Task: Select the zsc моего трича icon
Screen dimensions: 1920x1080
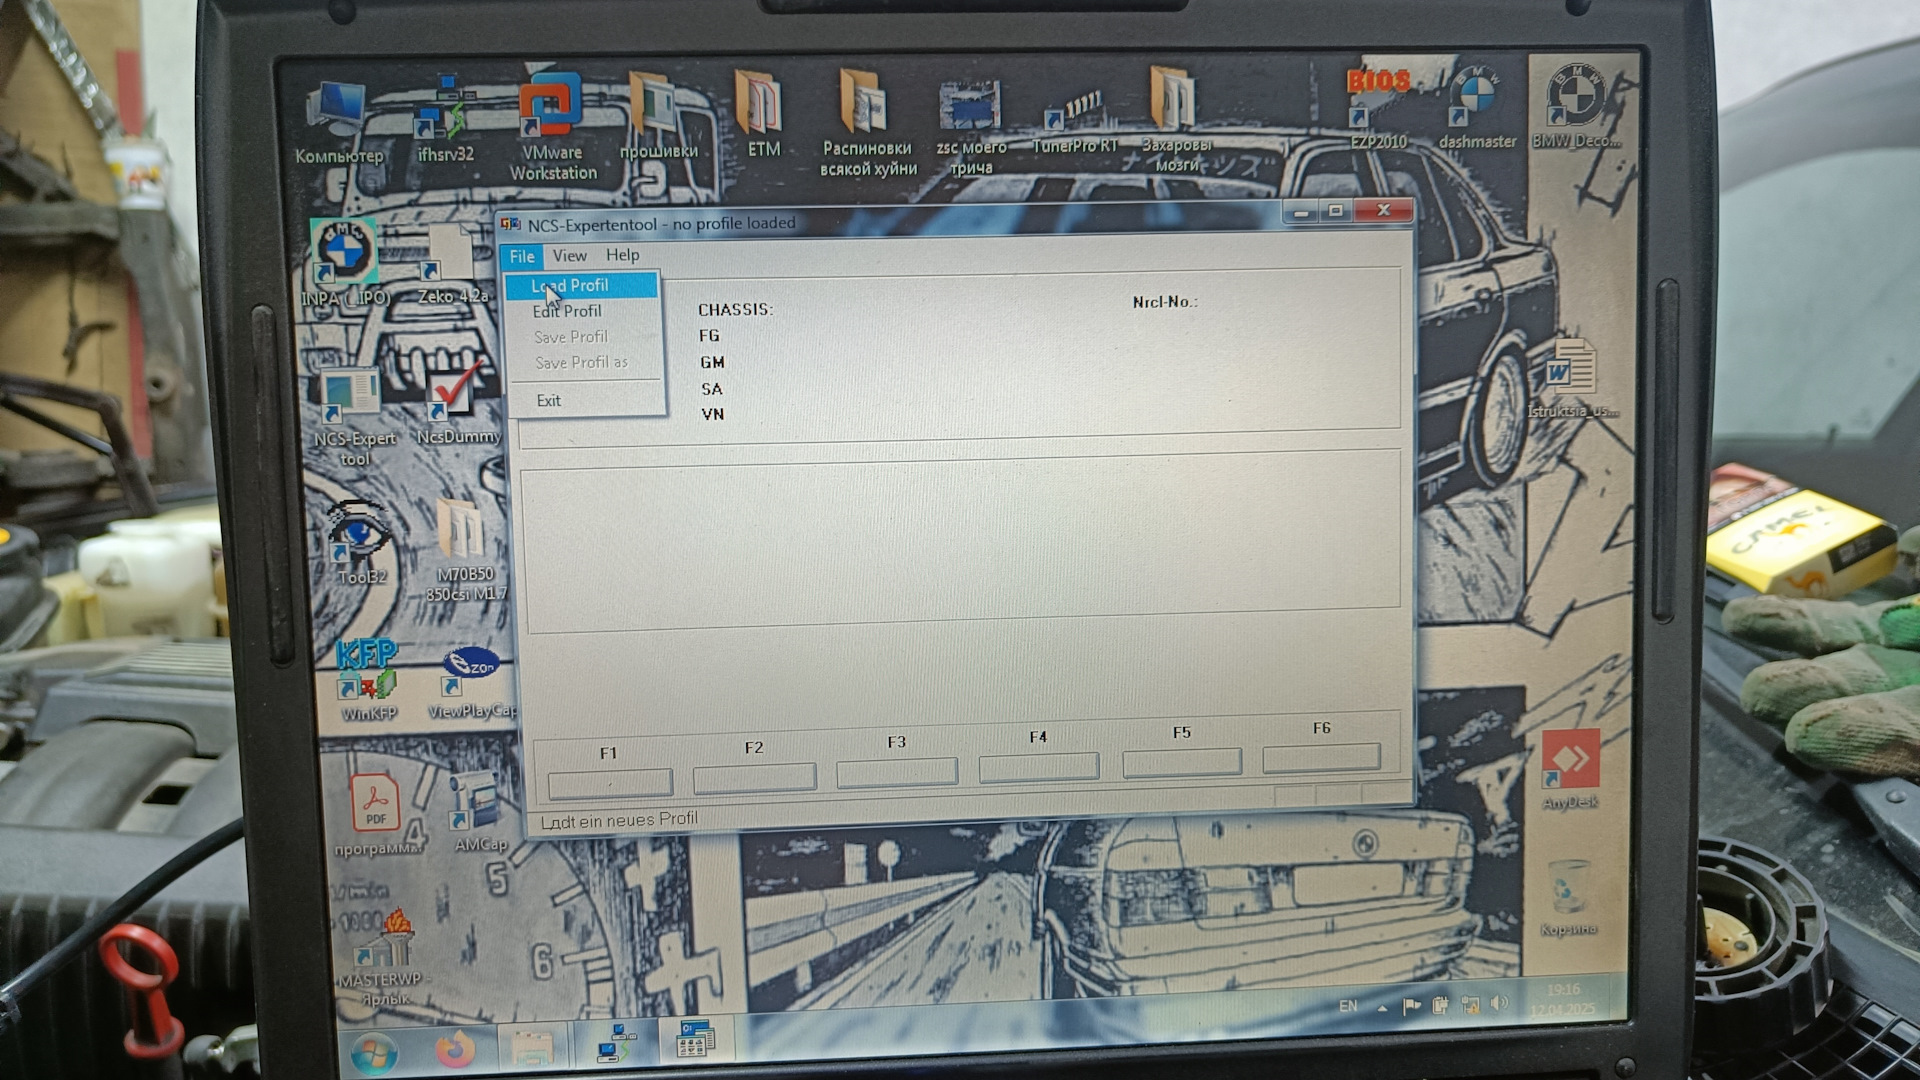Action: tap(970, 126)
